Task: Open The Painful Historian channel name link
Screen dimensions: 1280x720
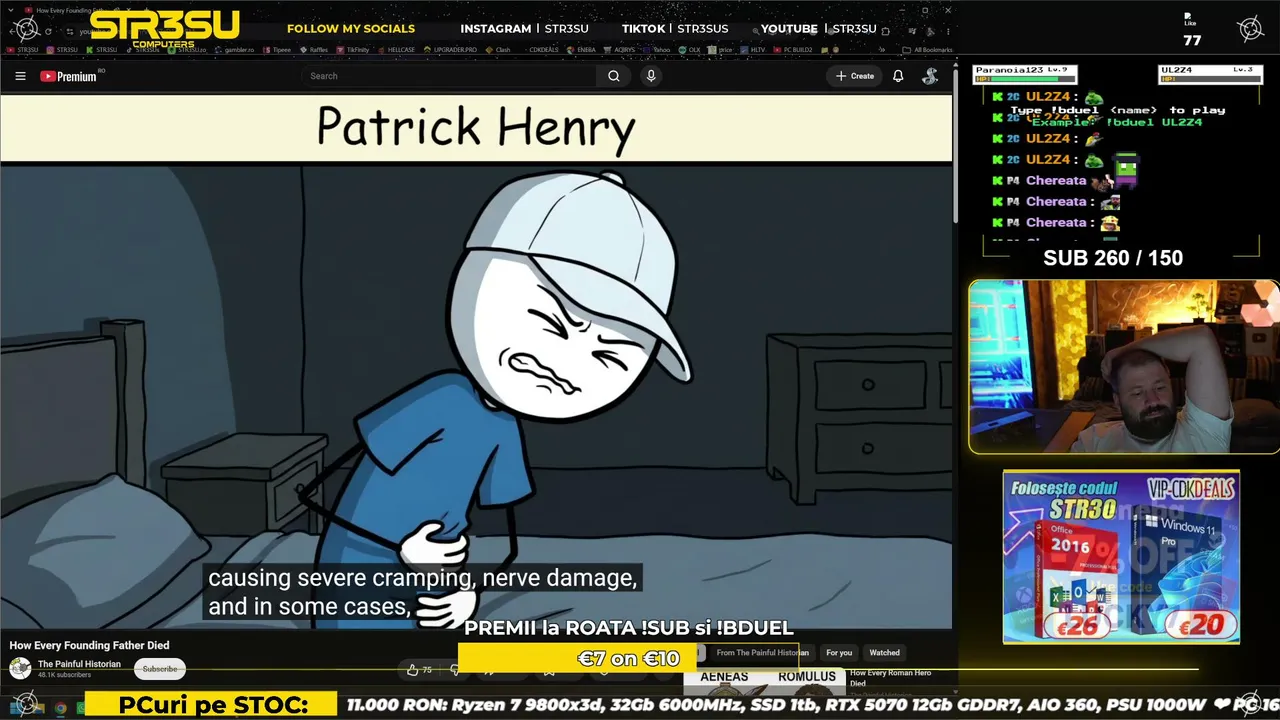Action: tap(79, 664)
